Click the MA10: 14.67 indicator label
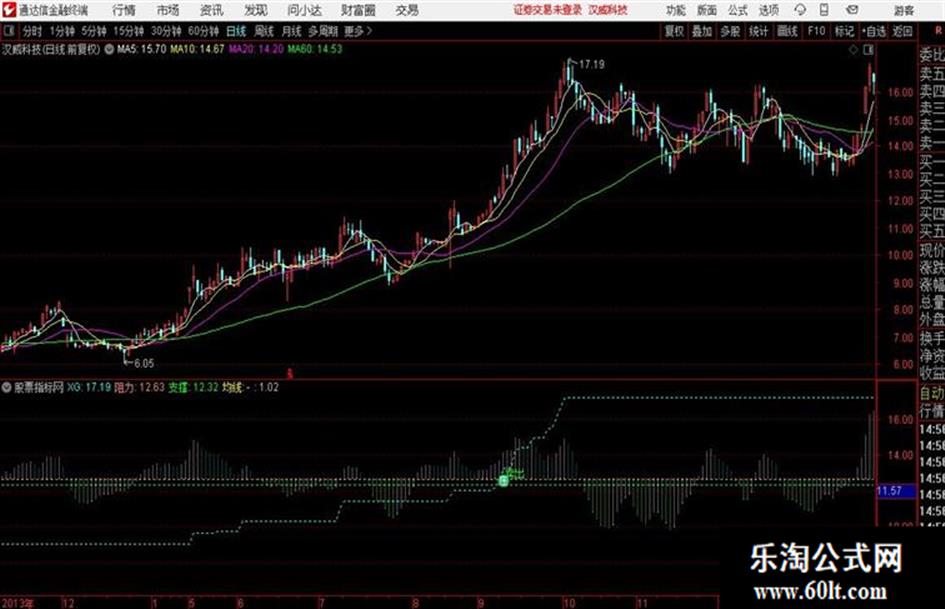The image size is (945, 609). (x=197, y=49)
